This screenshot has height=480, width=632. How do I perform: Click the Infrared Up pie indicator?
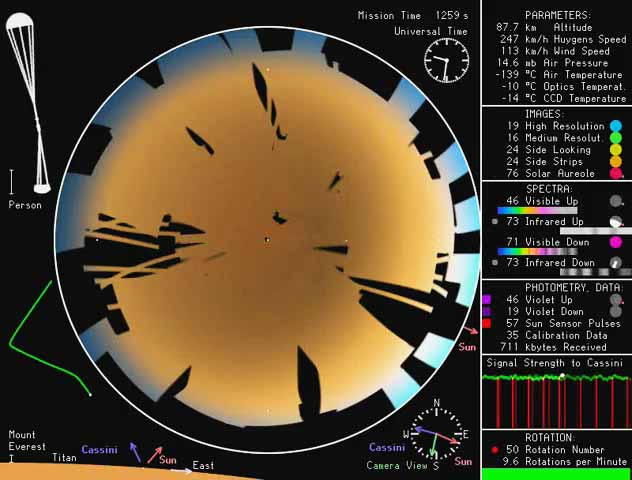(615, 222)
